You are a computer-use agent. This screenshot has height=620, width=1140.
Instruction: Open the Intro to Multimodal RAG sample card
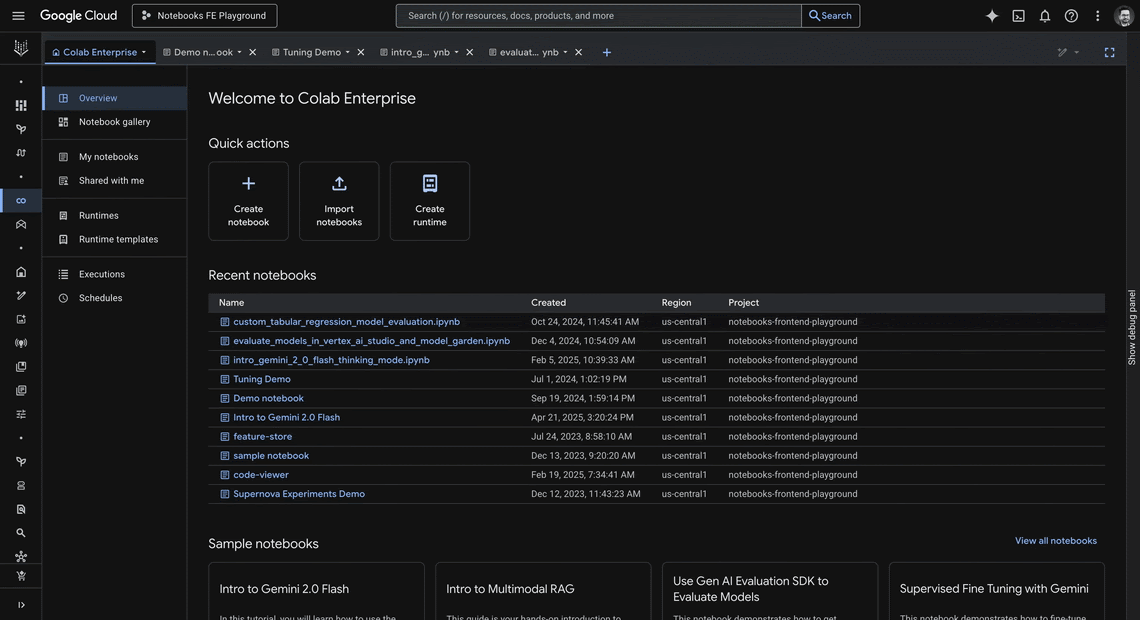(543, 591)
